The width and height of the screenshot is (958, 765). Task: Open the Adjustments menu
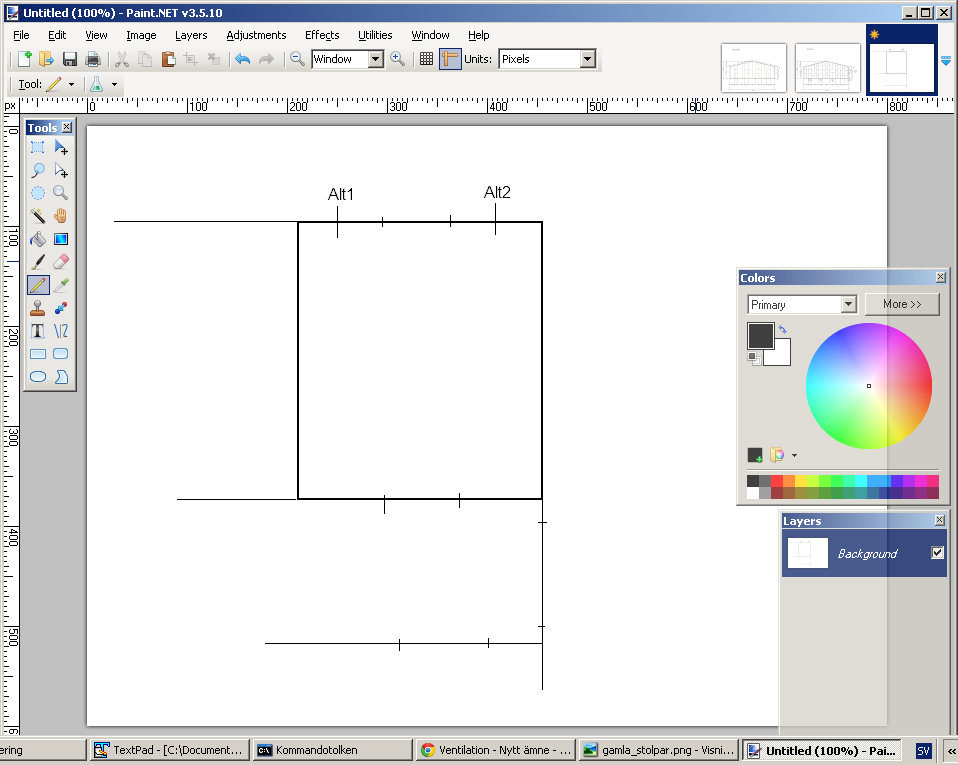pyautogui.click(x=256, y=35)
